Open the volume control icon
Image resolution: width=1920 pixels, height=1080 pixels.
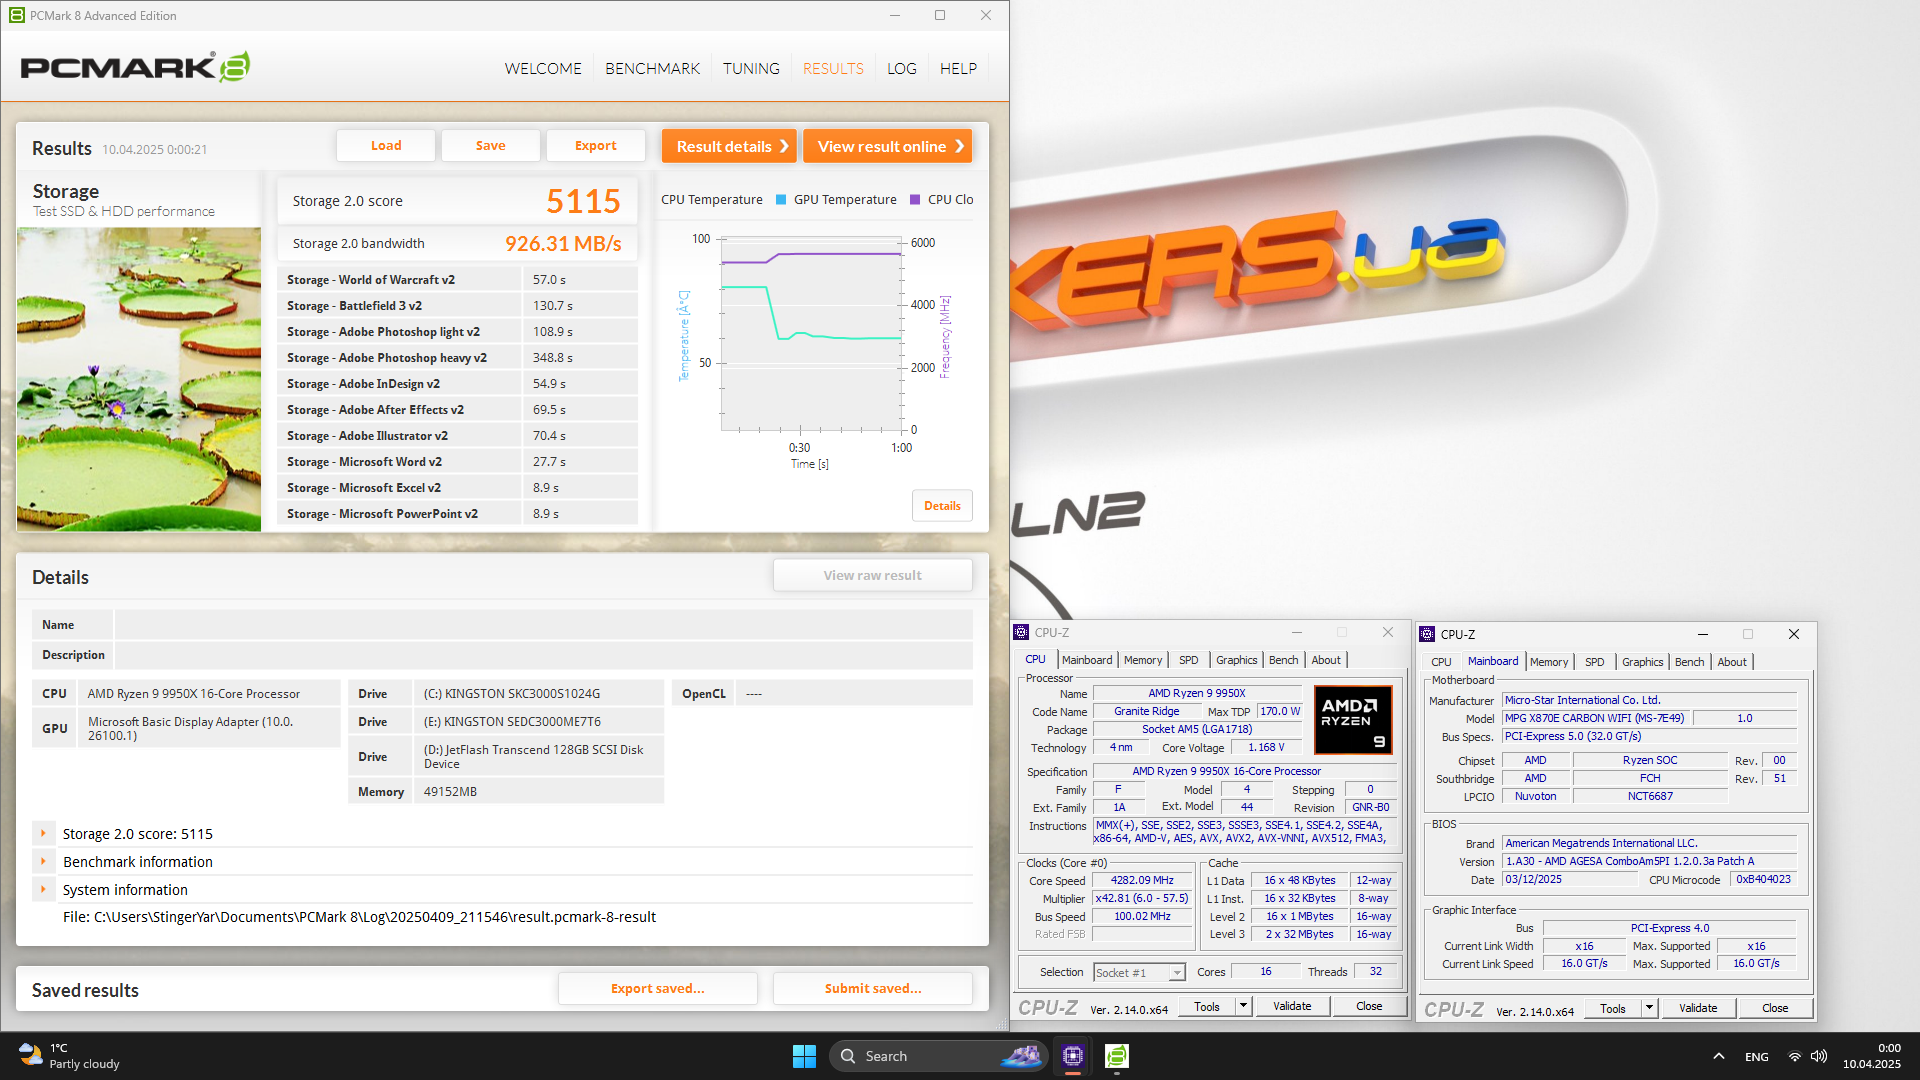tap(1819, 1056)
